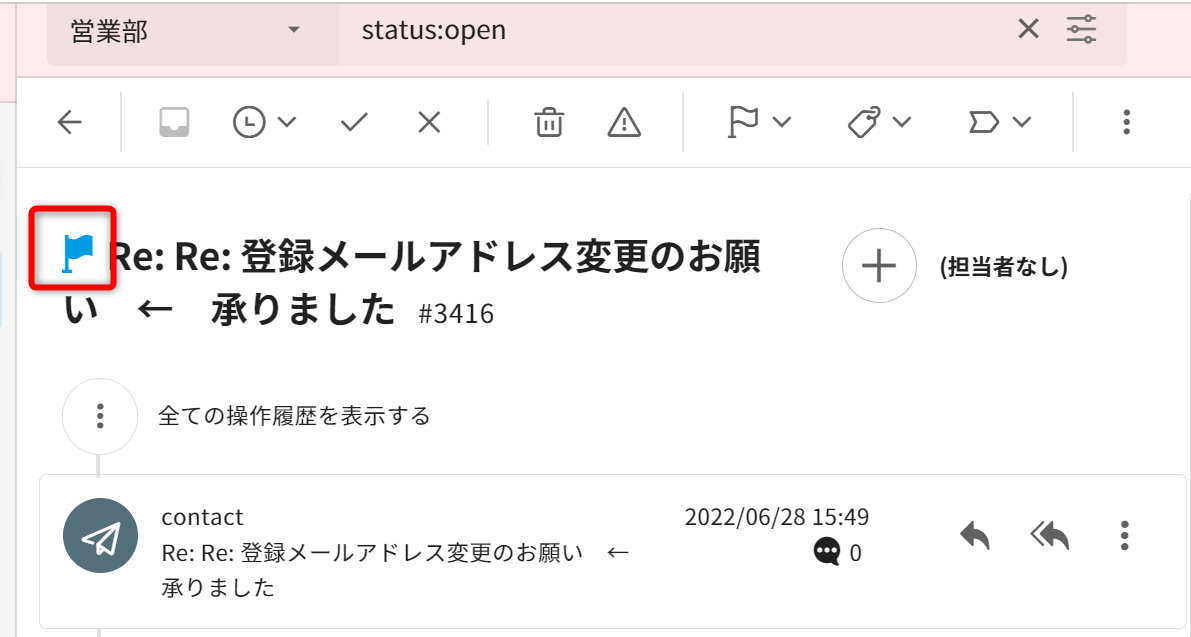
Task: Expand history with the three-dot circle
Action: click(100, 416)
